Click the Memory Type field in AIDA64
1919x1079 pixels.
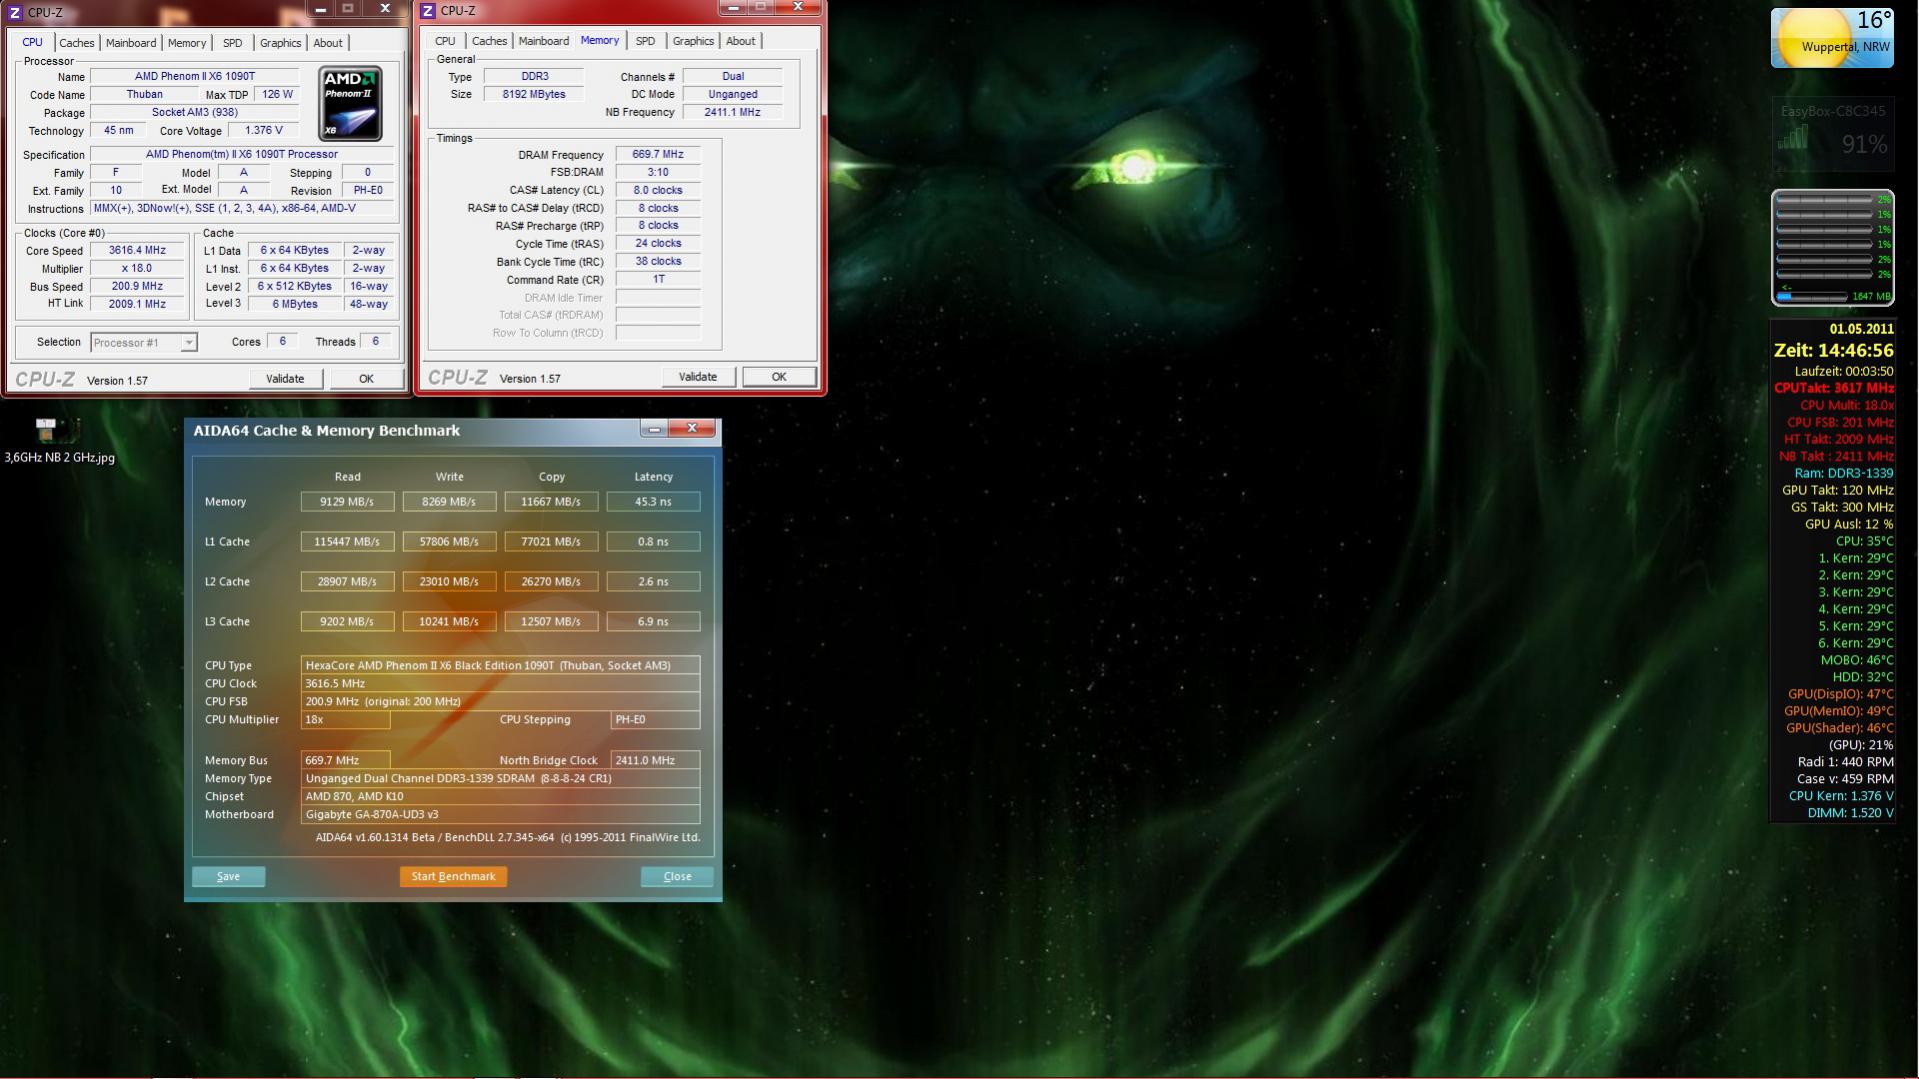click(x=500, y=778)
